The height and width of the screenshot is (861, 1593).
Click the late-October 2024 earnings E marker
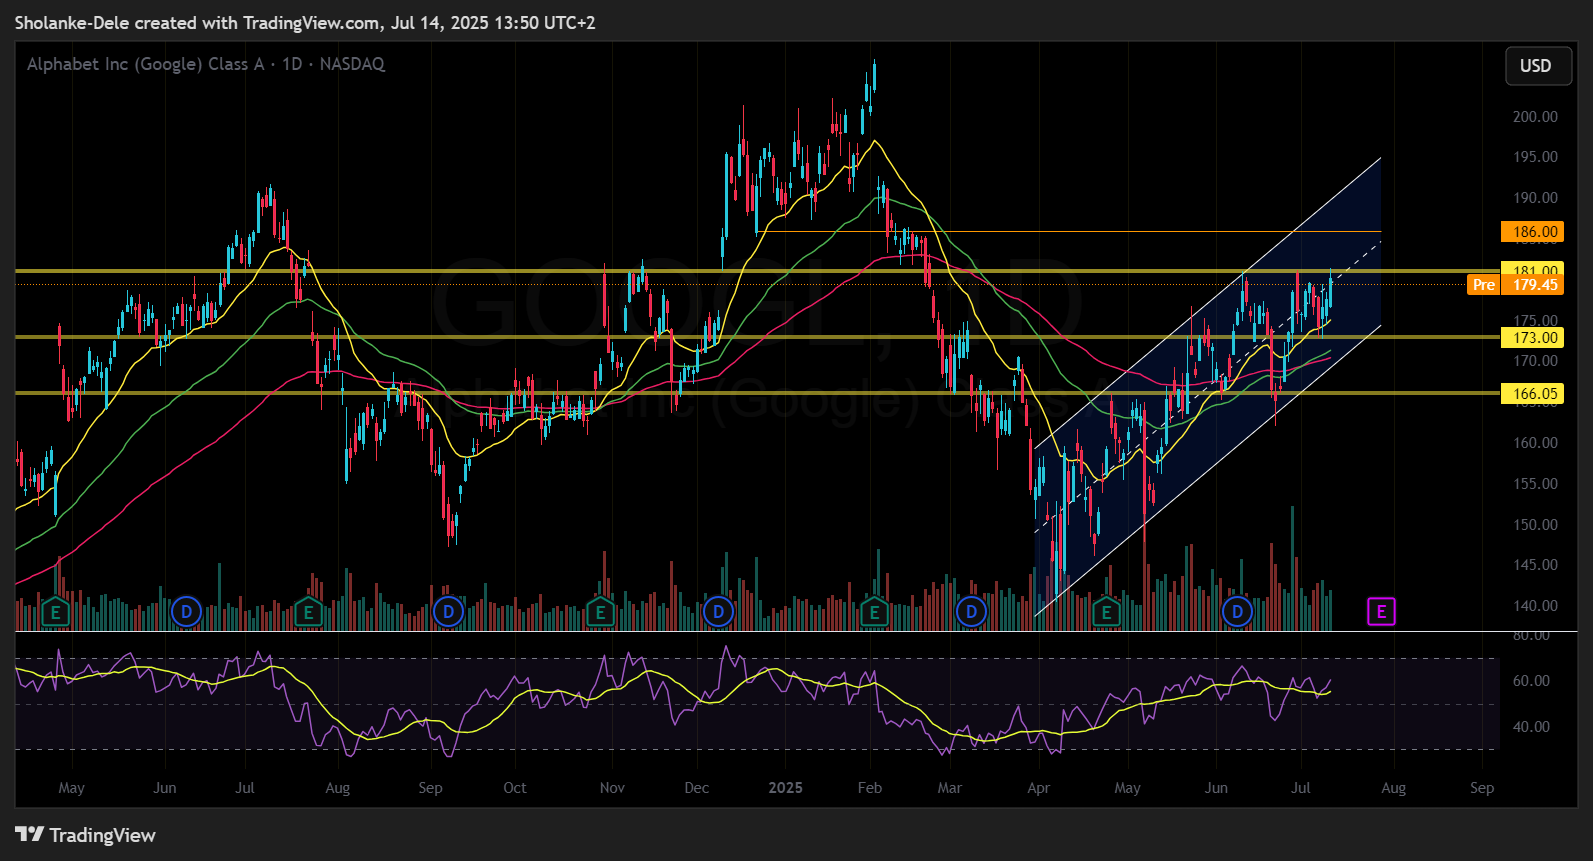(x=600, y=611)
